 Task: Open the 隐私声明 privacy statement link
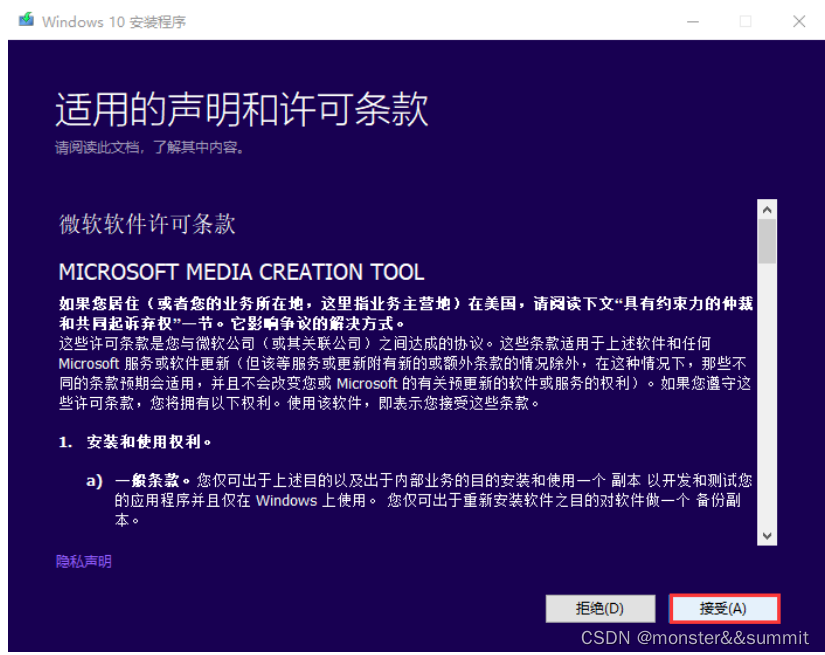(84, 561)
